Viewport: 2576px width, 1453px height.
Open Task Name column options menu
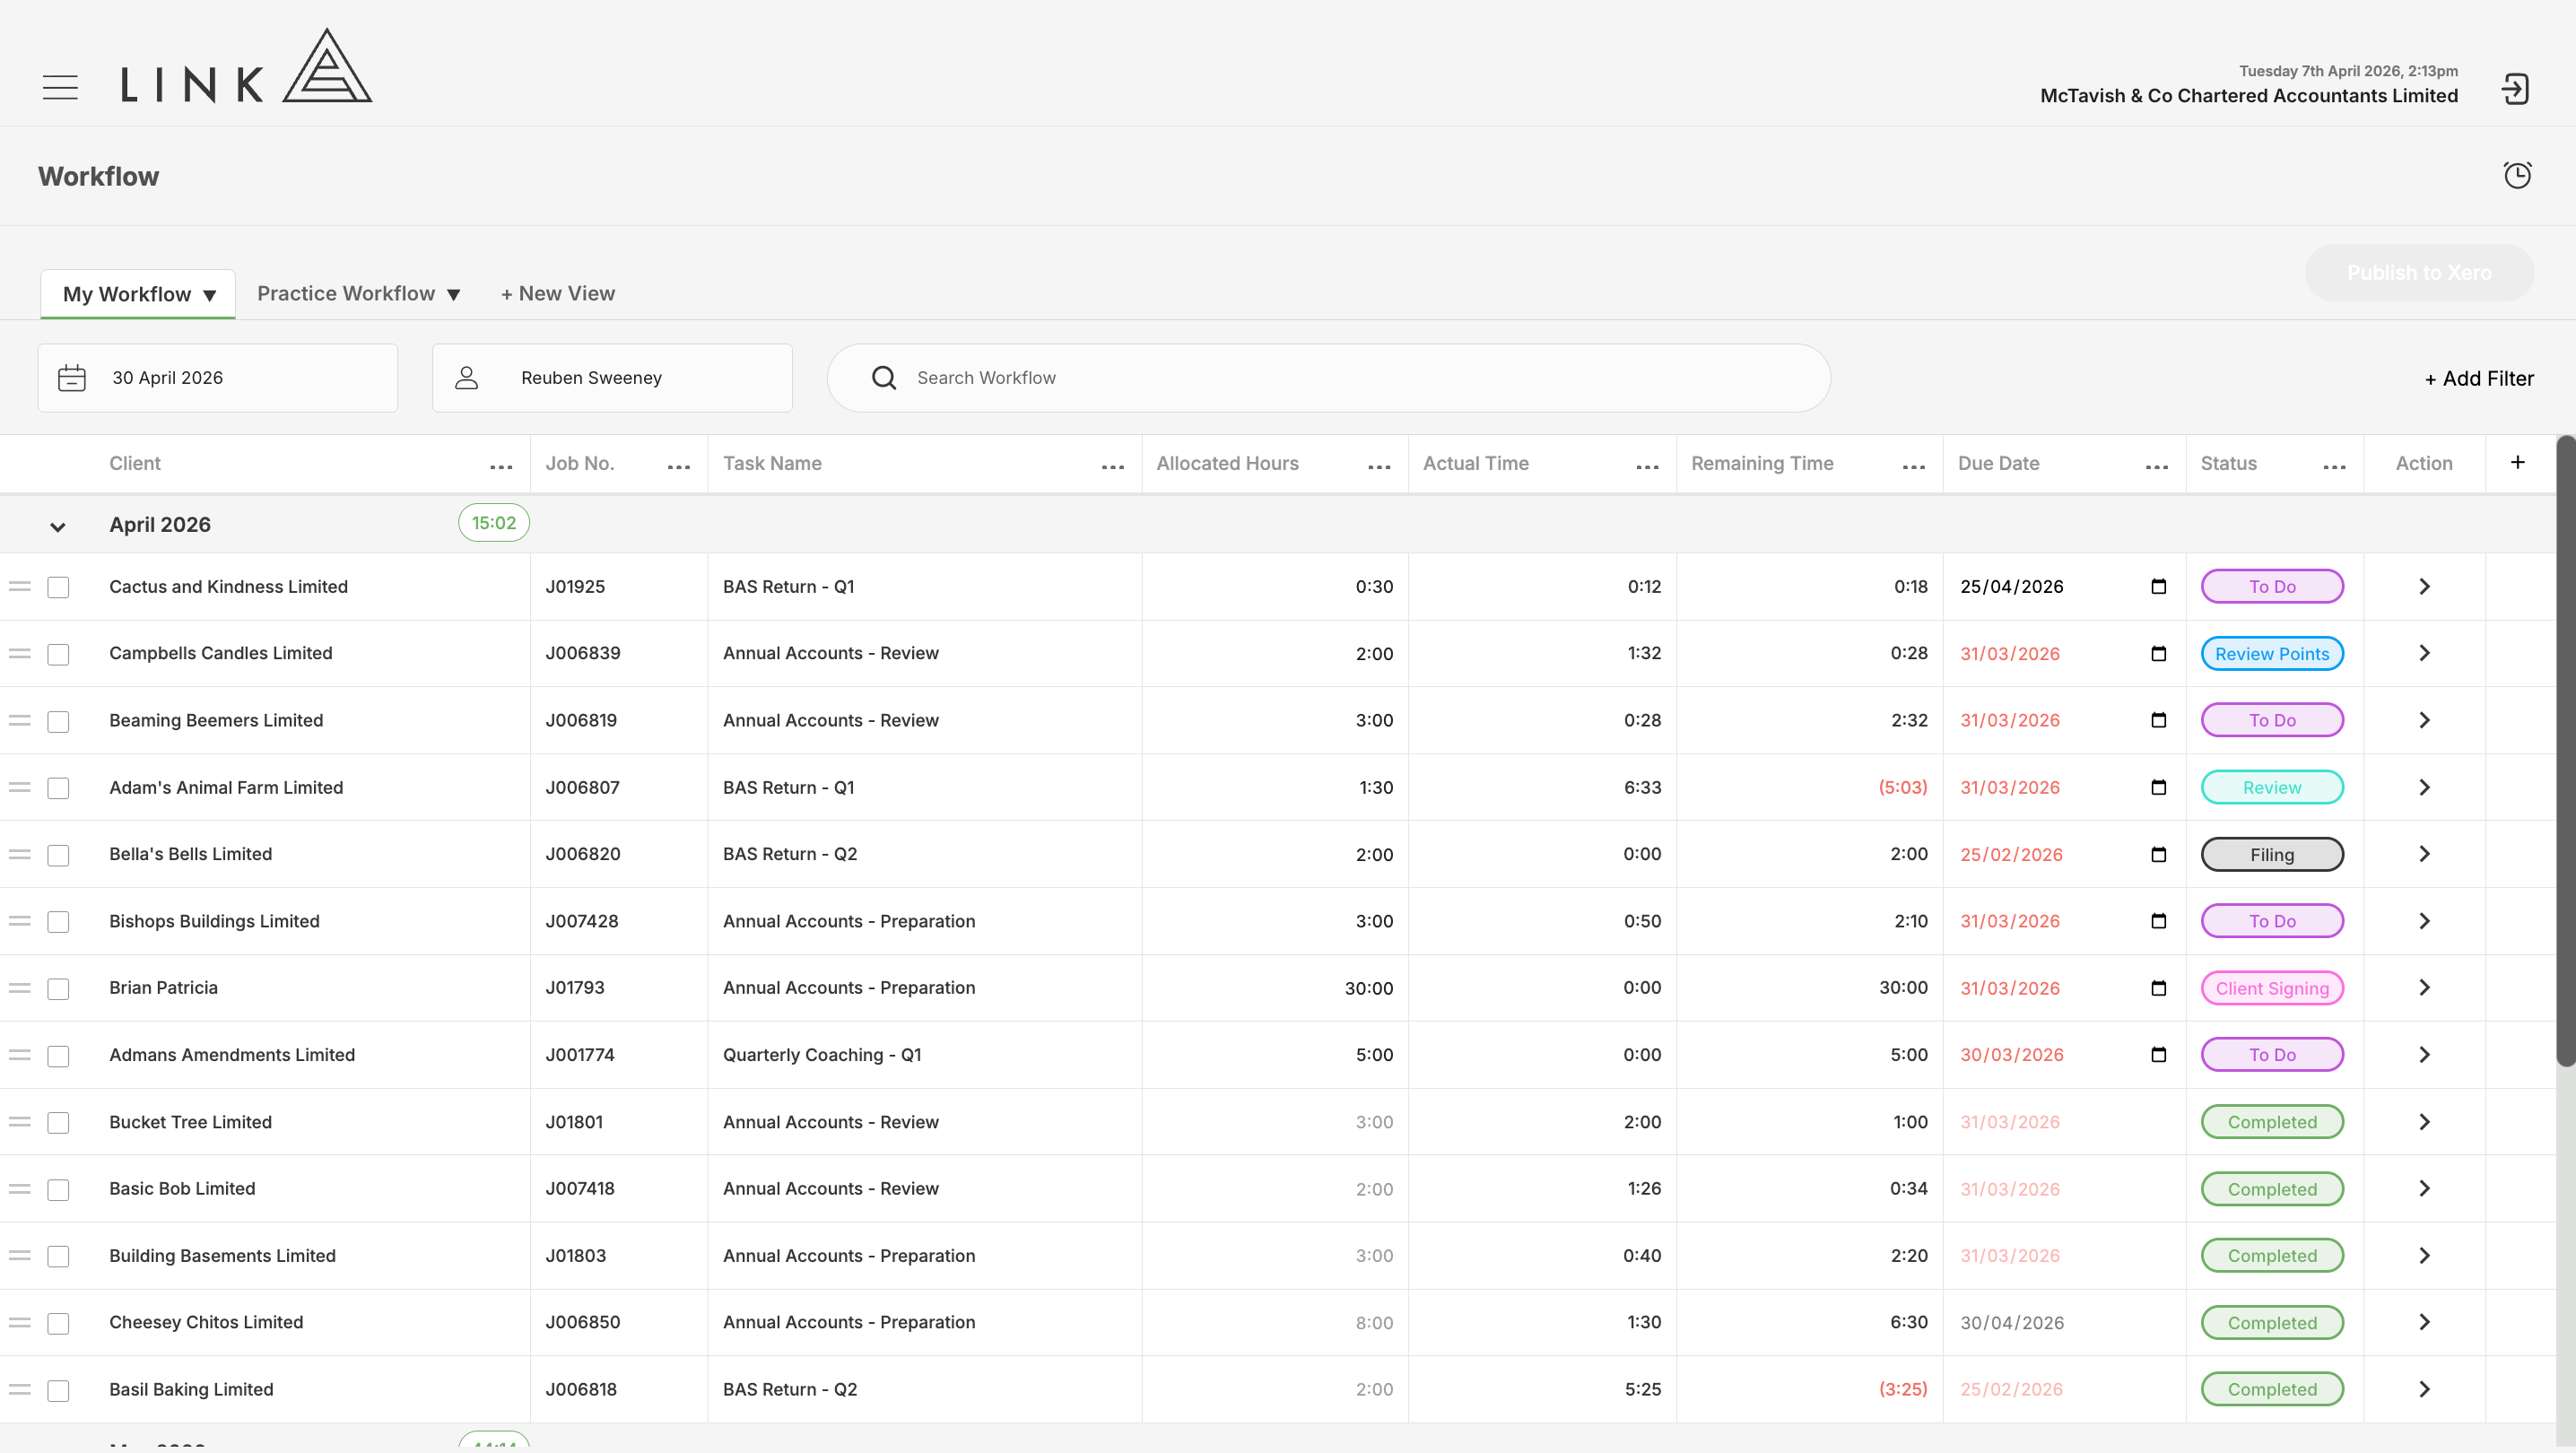click(x=1113, y=467)
